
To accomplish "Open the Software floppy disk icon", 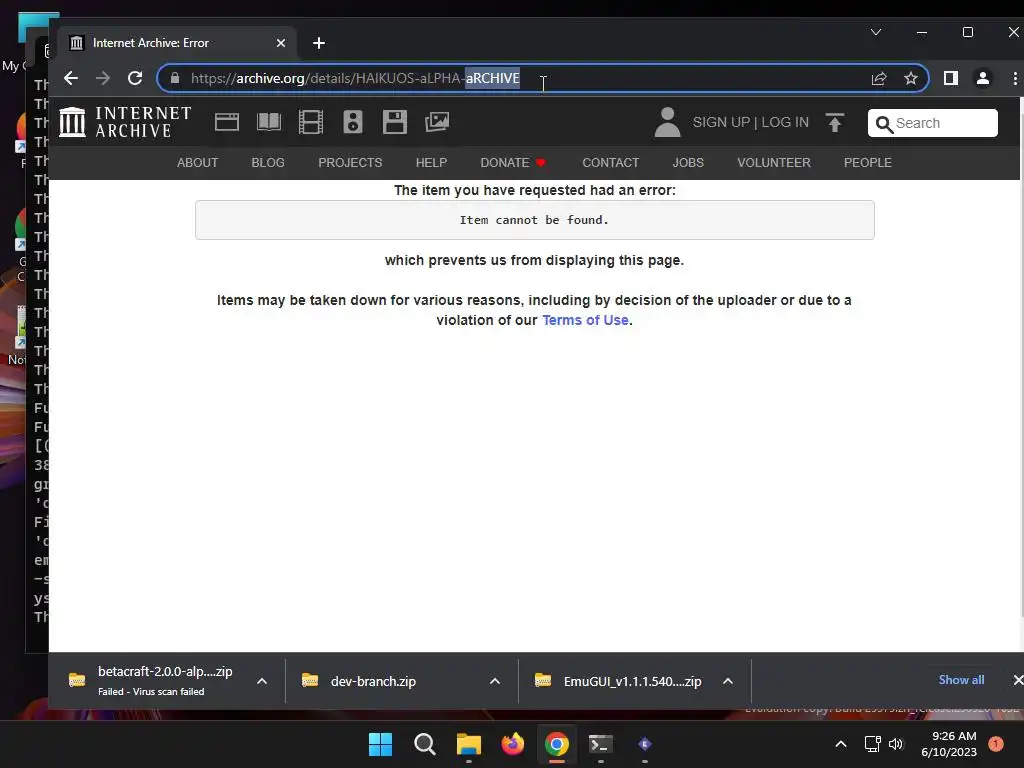I will point(394,122).
